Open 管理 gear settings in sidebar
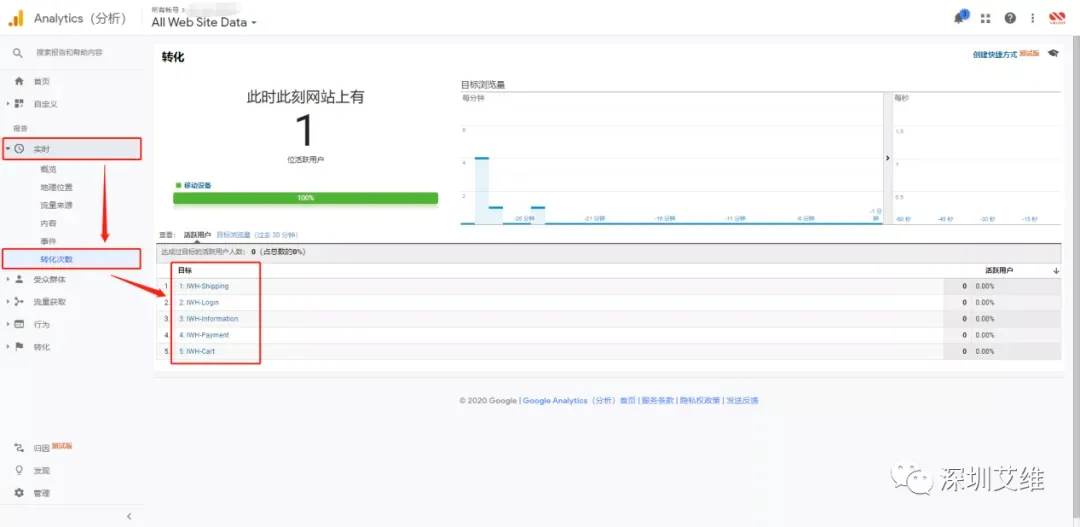The height and width of the screenshot is (527, 1080). pyautogui.click(x=19, y=493)
